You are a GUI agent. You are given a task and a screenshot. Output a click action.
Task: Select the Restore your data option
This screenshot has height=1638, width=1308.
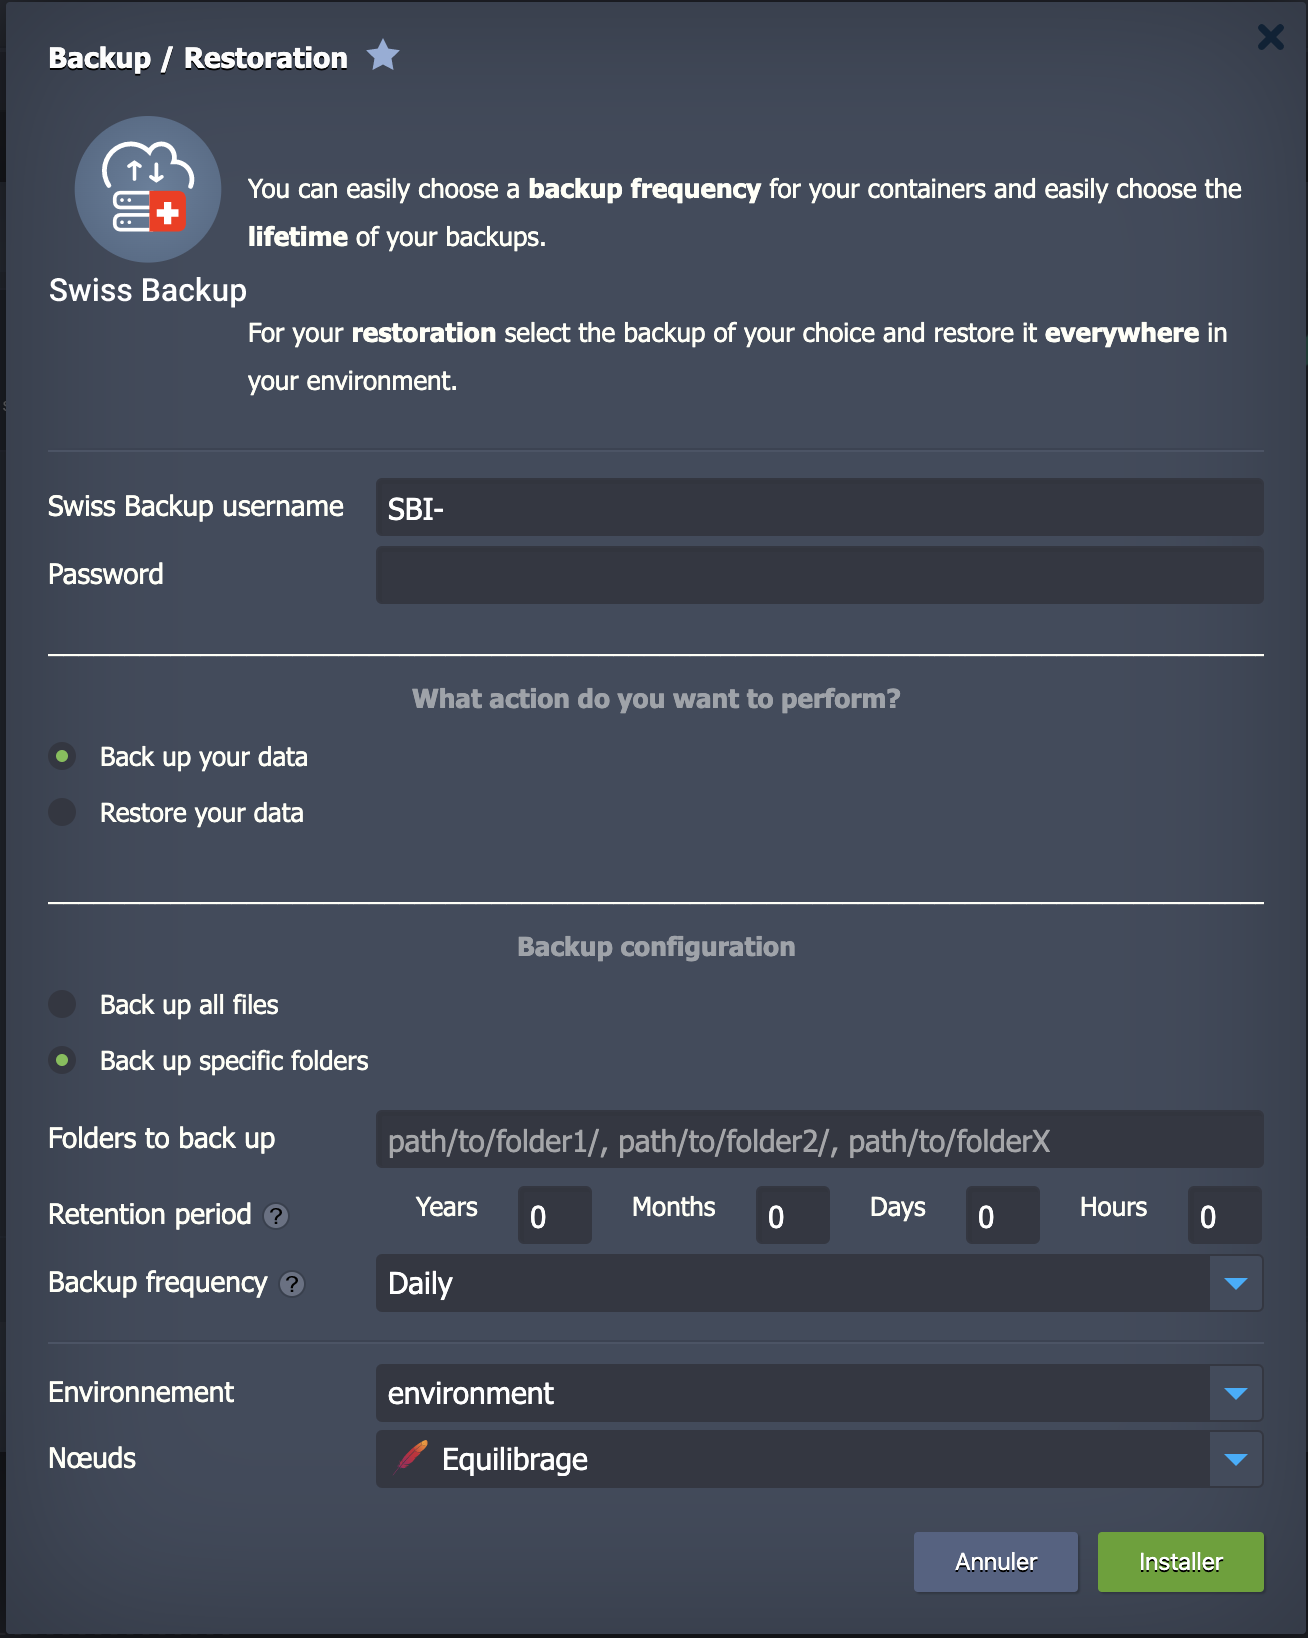pyautogui.click(x=63, y=812)
